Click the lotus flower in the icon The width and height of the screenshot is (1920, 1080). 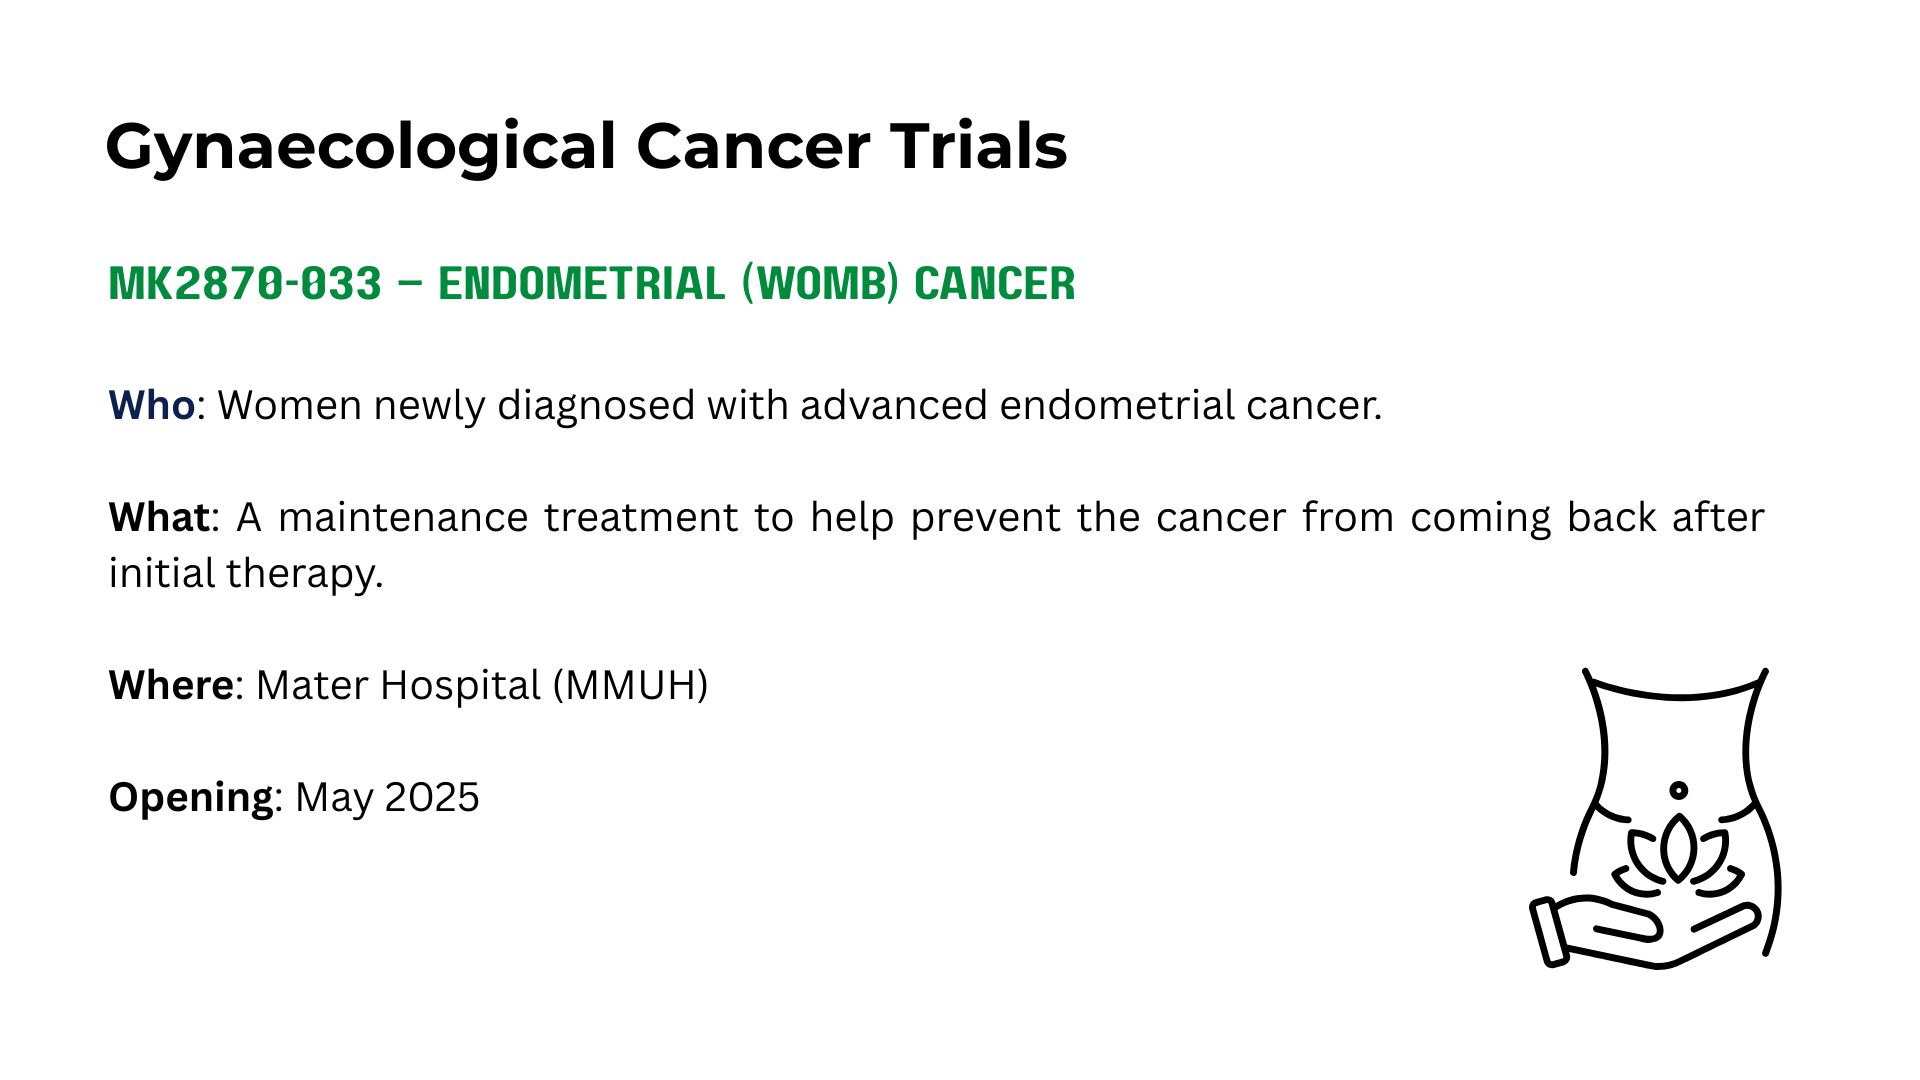[1678, 855]
